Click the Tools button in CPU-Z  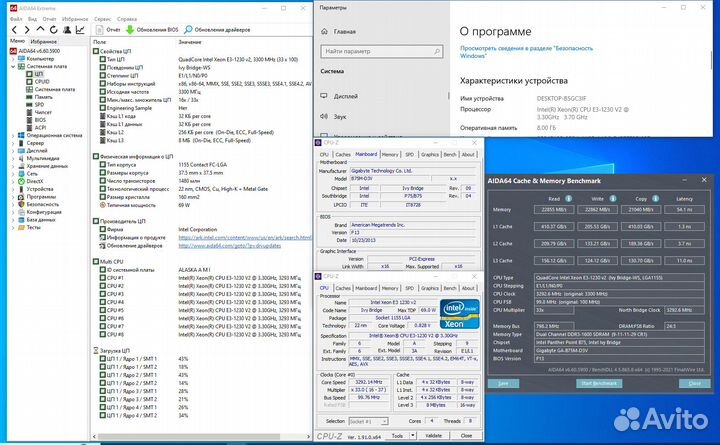[398, 435]
